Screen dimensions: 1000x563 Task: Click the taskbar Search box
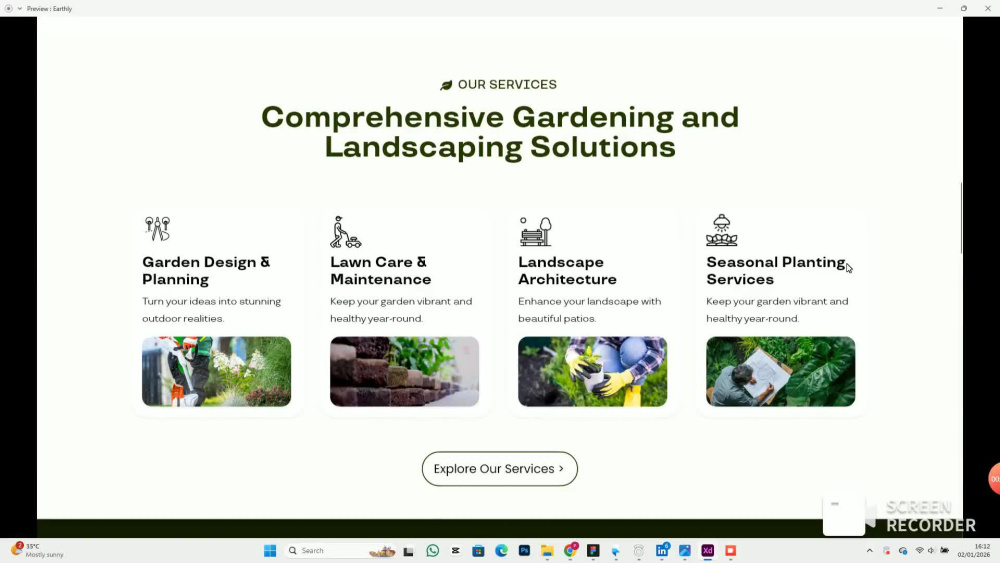click(x=341, y=550)
